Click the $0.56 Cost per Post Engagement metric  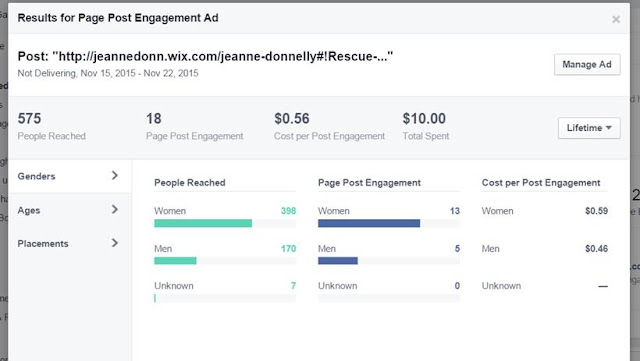click(x=329, y=126)
